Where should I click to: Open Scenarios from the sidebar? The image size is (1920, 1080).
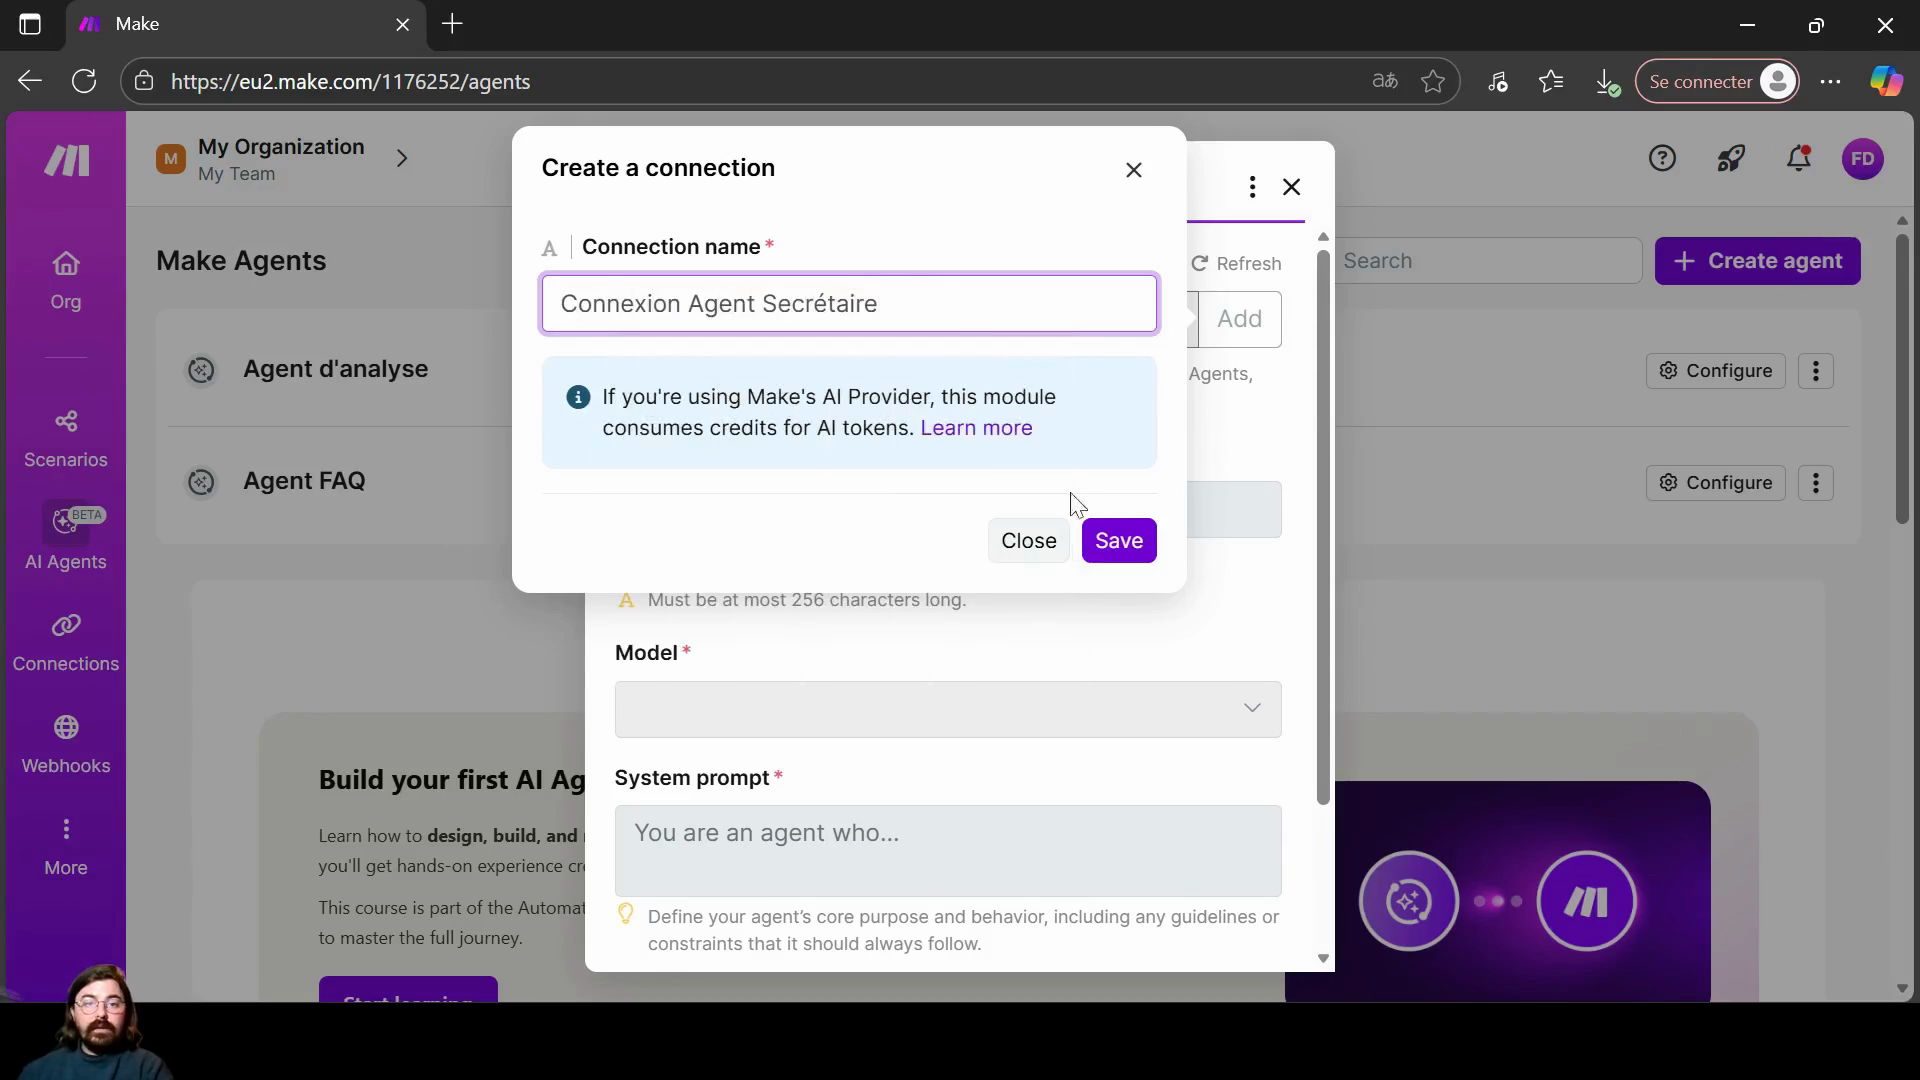coord(66,438)
